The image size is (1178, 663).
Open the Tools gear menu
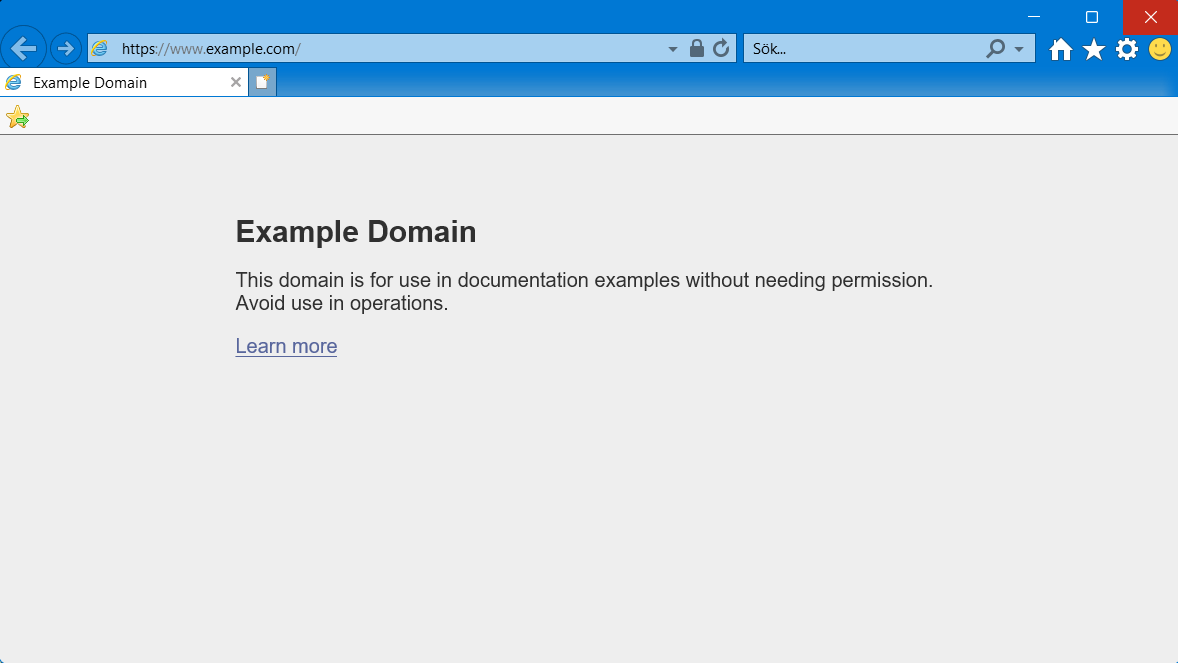pyautogui.click(x=1127, y=49)
